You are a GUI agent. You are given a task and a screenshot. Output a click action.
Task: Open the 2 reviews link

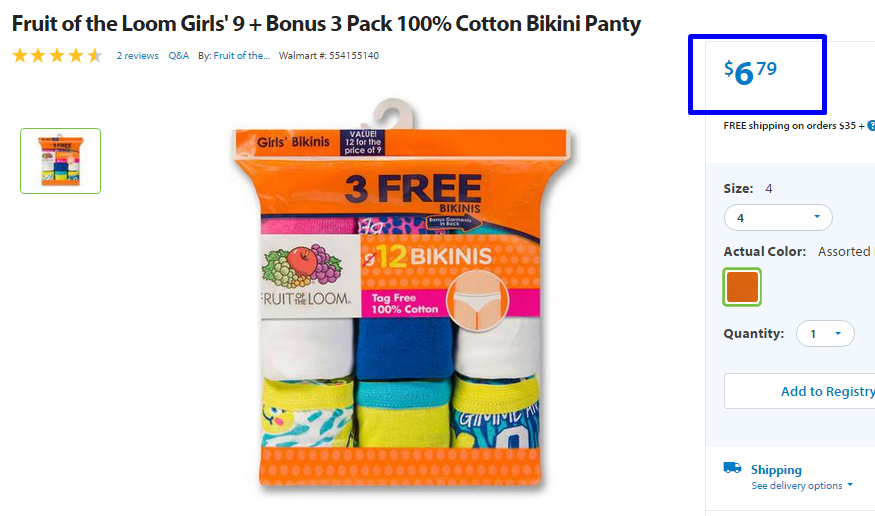(x=137, y=56)
